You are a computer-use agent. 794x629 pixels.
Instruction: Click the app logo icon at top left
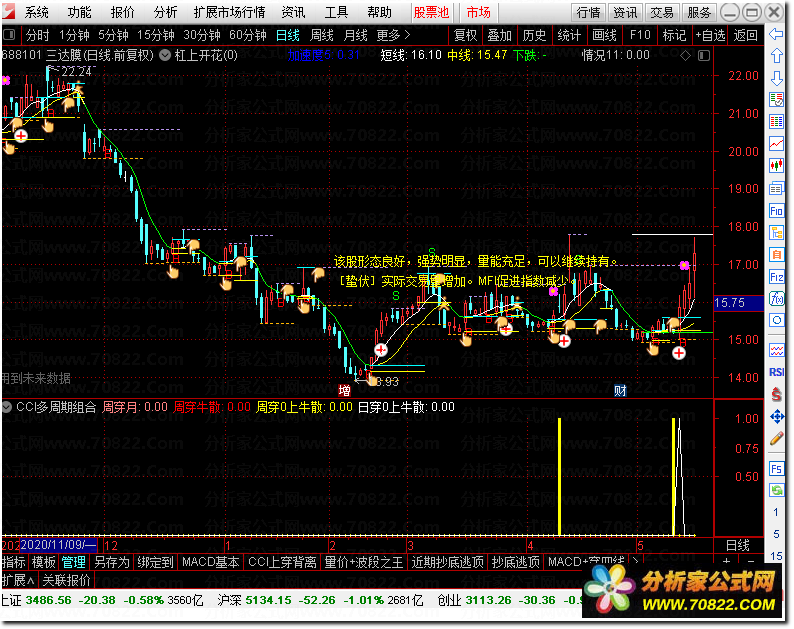9,11
